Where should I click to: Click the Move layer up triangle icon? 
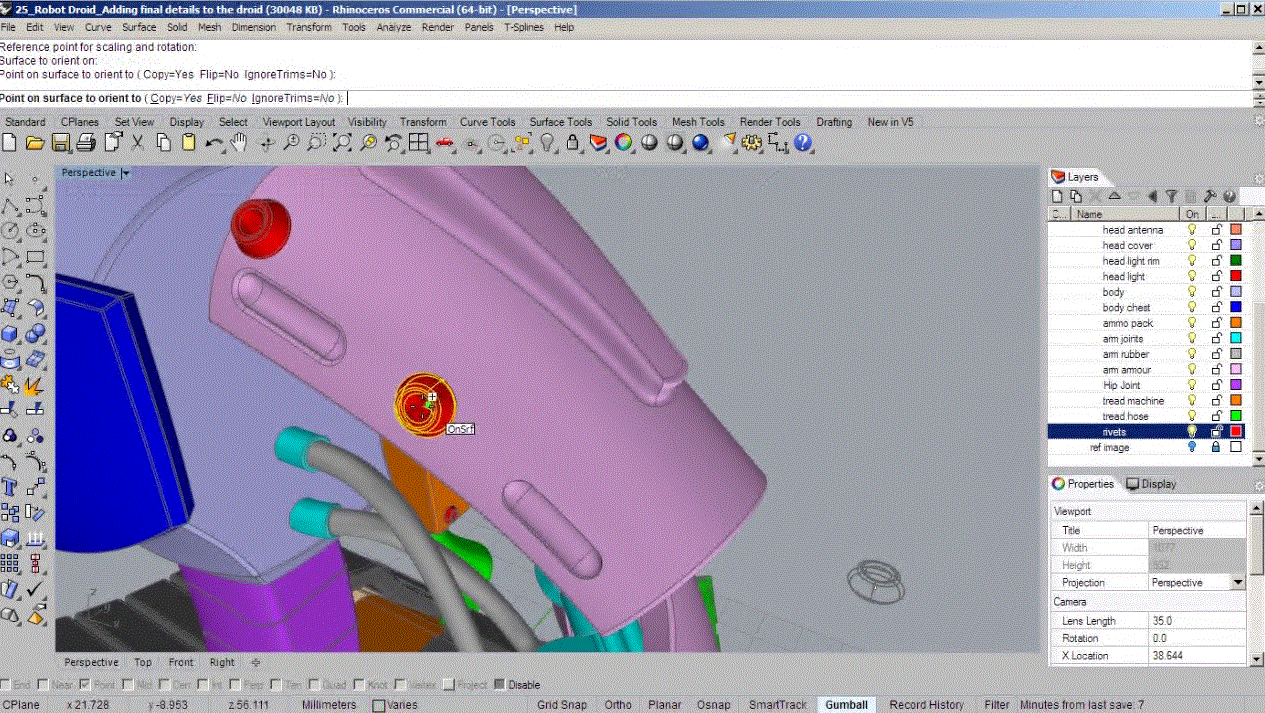click(1115, 197)
